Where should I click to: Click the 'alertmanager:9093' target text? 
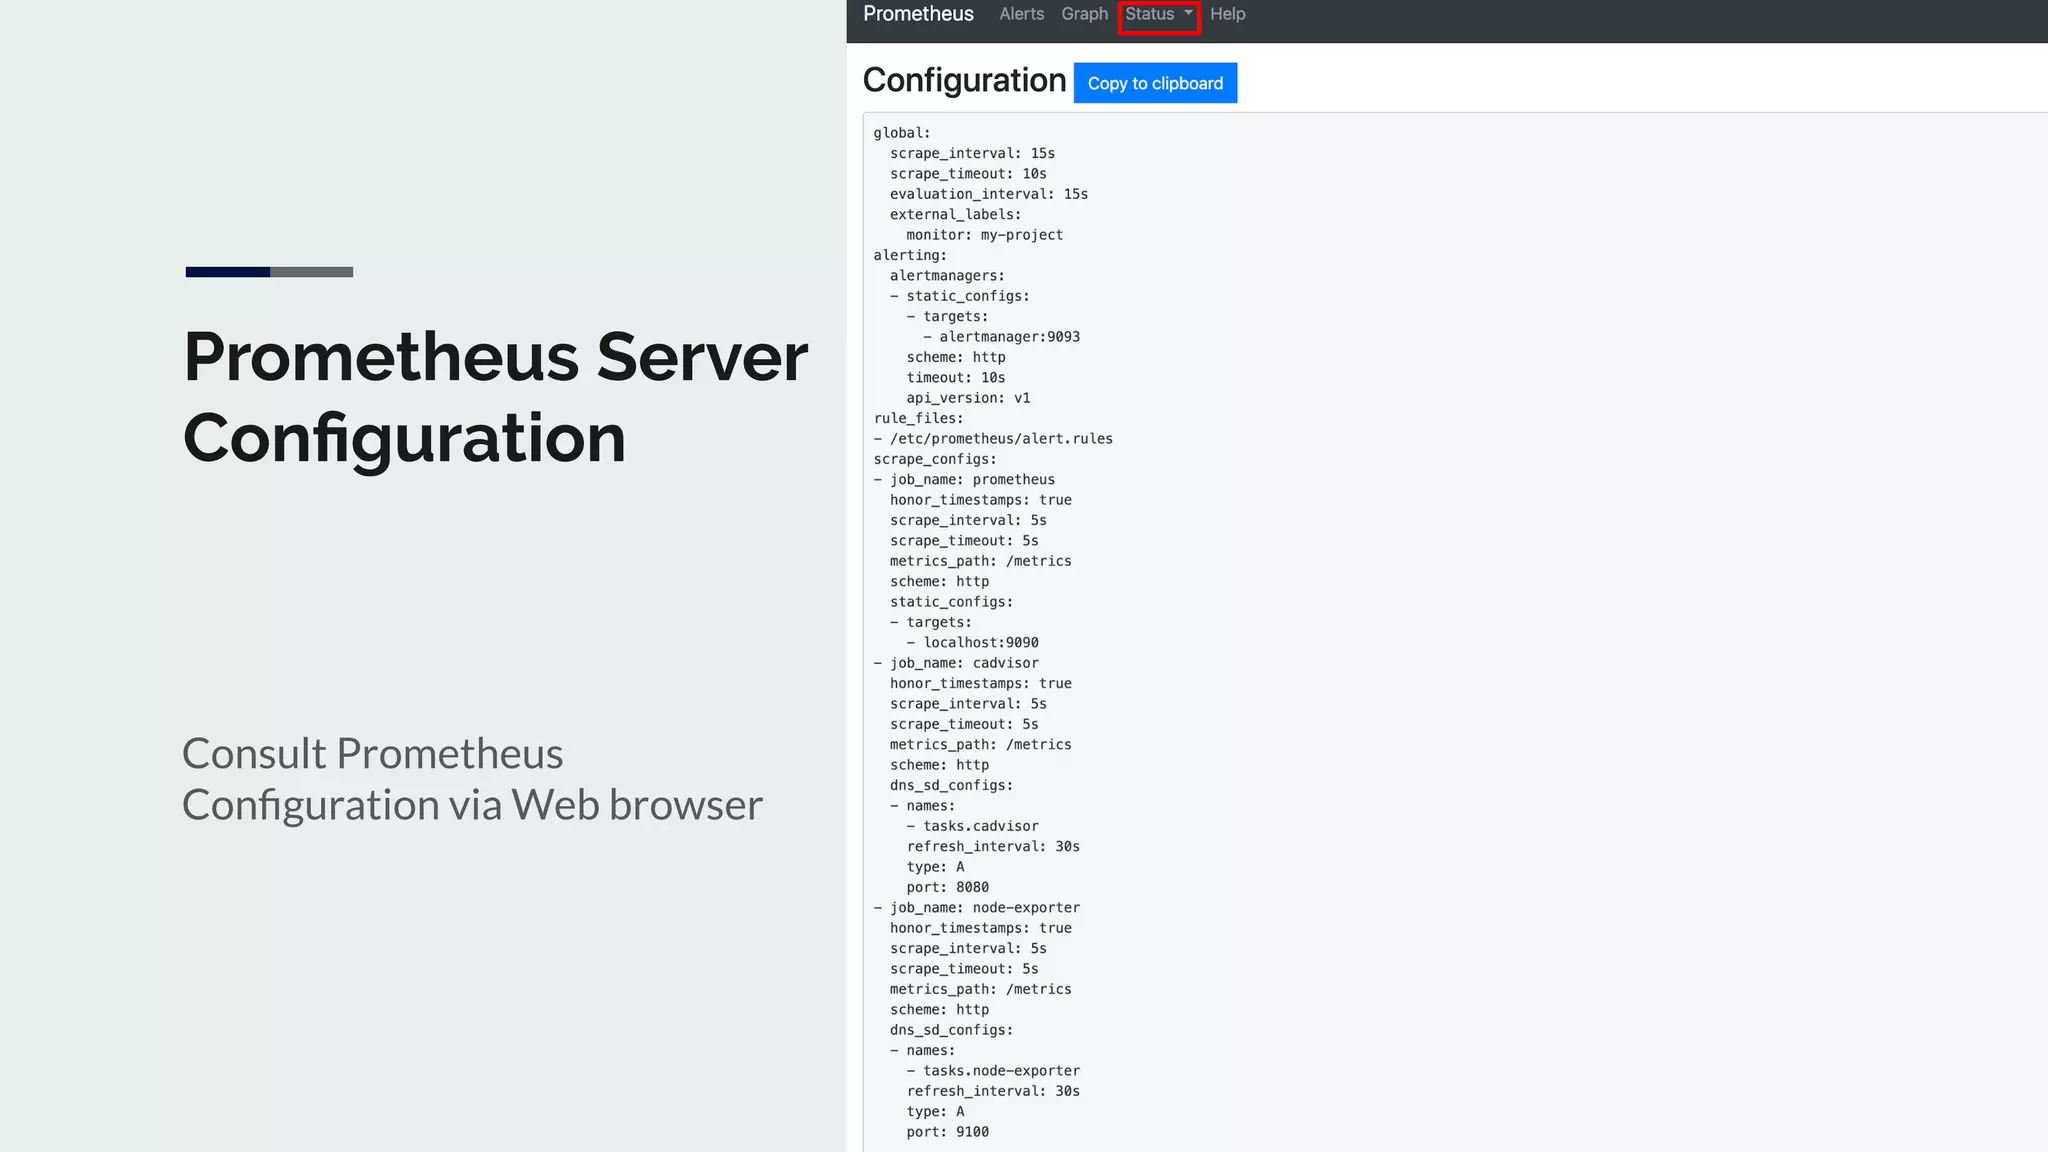point(1009,337)
